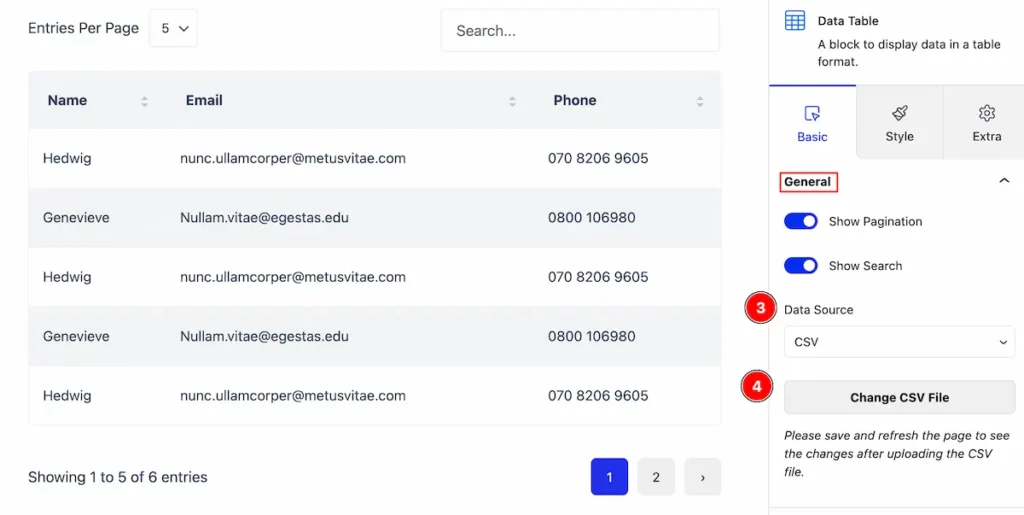
Task: Open Entries Per Page dropdown
Action: [173, 28]
